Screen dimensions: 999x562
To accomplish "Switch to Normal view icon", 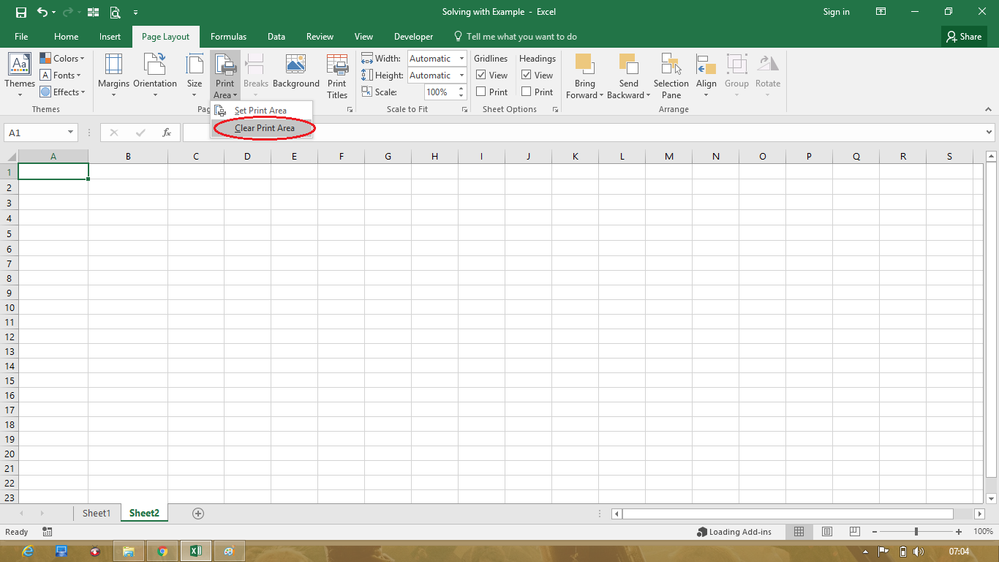I will pyautogui.click(x=799, y=531).
